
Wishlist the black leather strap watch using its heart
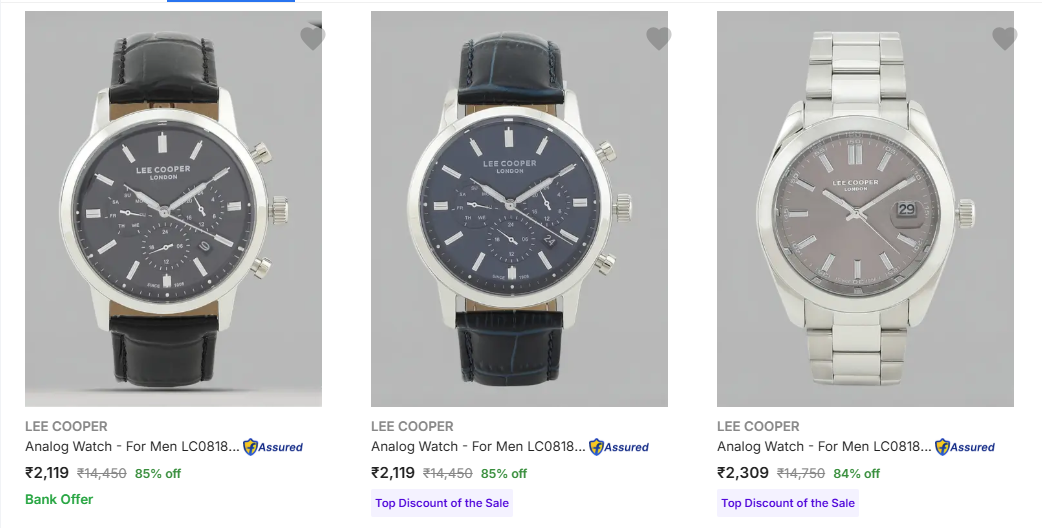point(312,39)
